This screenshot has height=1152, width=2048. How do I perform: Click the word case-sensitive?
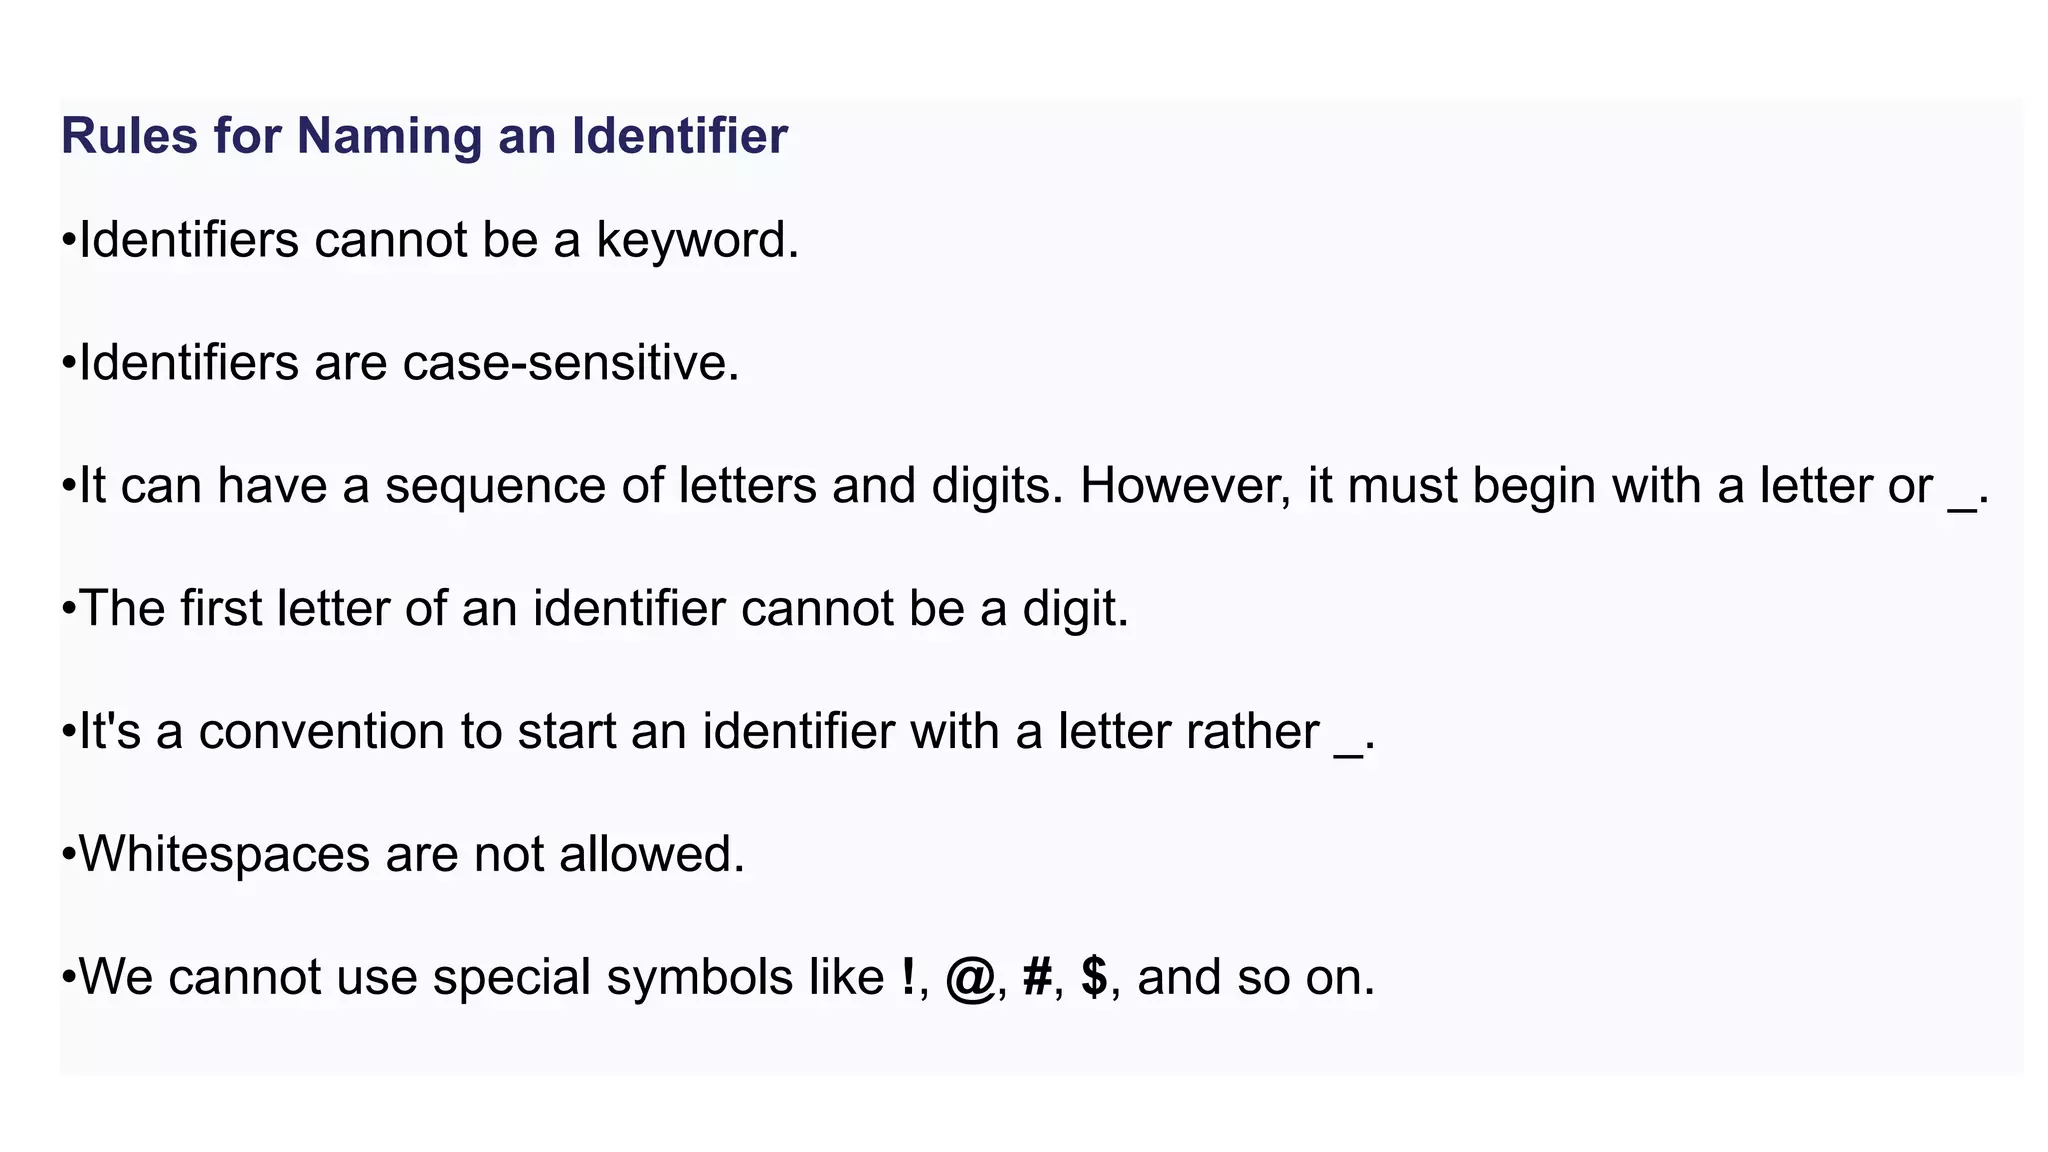pyautogui.click(x=571, y=362)
